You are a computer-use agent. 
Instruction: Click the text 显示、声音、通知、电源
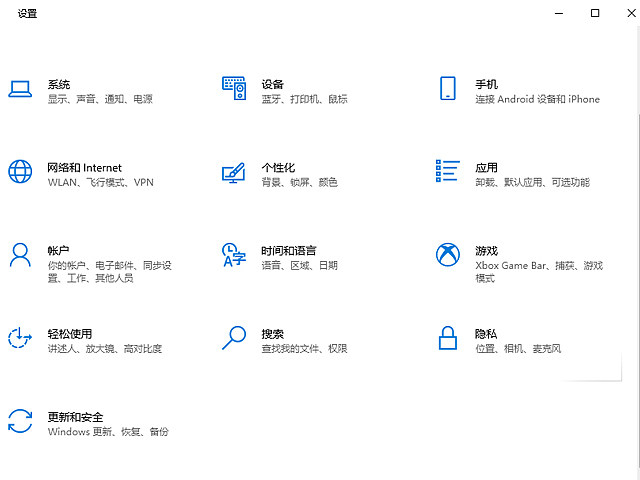pyautogui.click(x=100, y=99)
